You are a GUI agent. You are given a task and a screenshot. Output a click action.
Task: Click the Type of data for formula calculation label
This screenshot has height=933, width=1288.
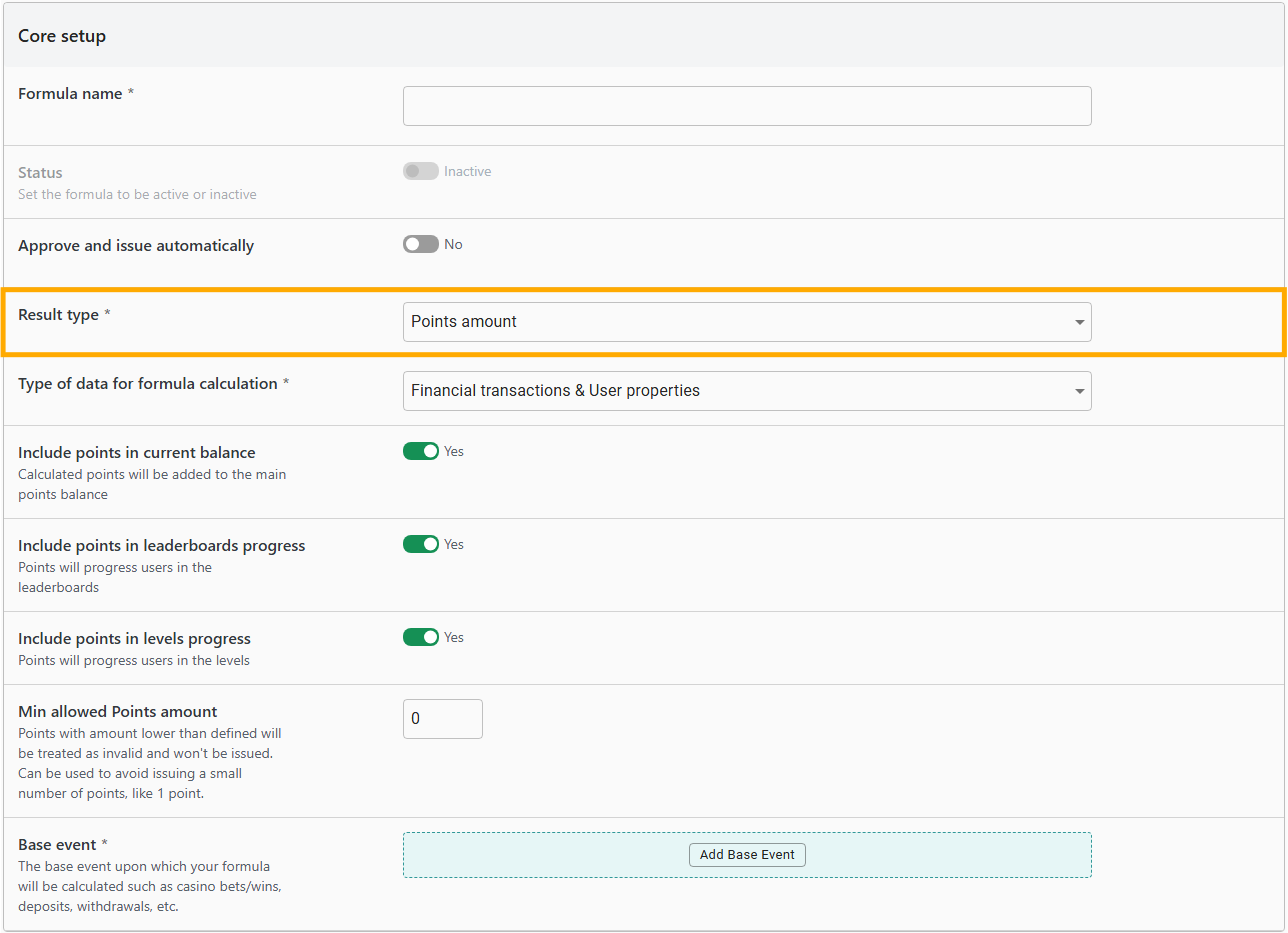pyautogui.click(x=147, y=384)
